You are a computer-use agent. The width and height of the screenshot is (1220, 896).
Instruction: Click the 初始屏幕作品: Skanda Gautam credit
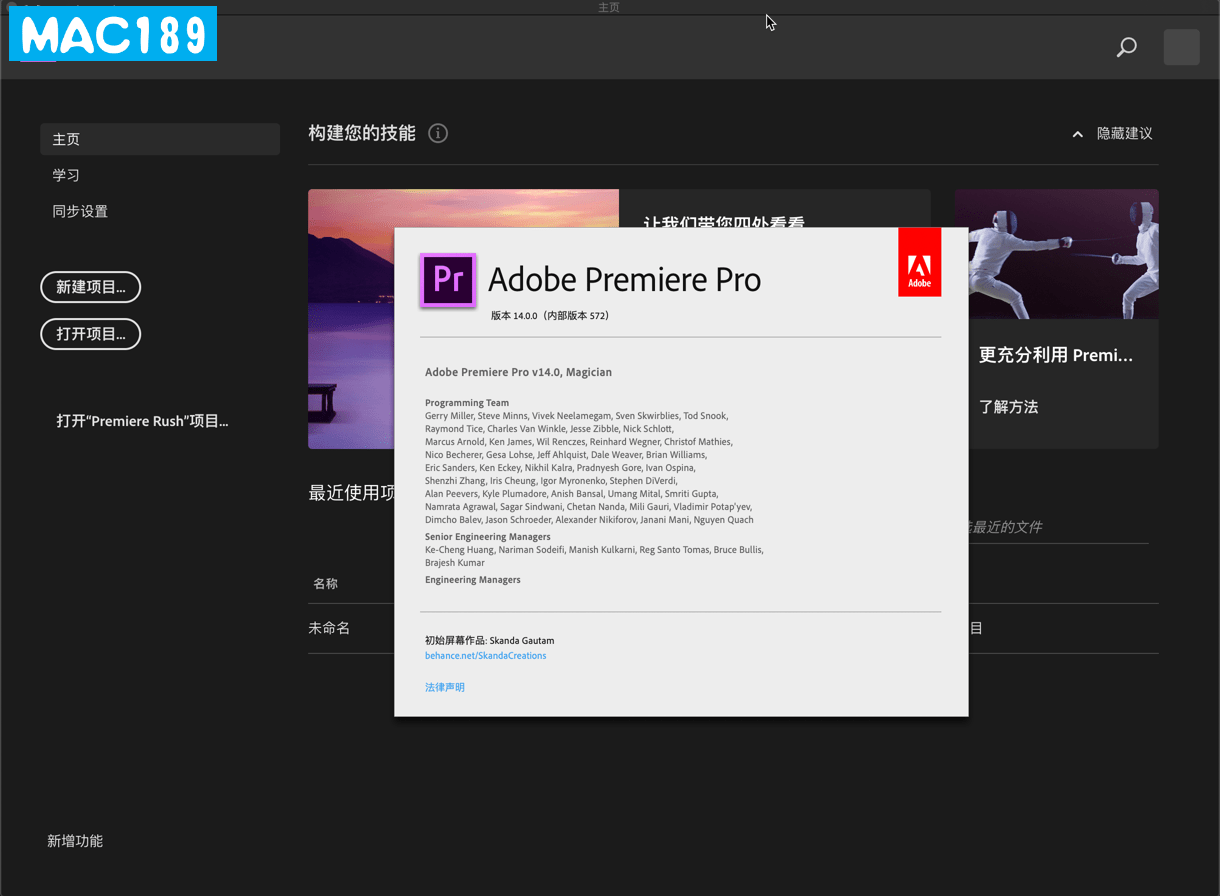click(489, 640)
